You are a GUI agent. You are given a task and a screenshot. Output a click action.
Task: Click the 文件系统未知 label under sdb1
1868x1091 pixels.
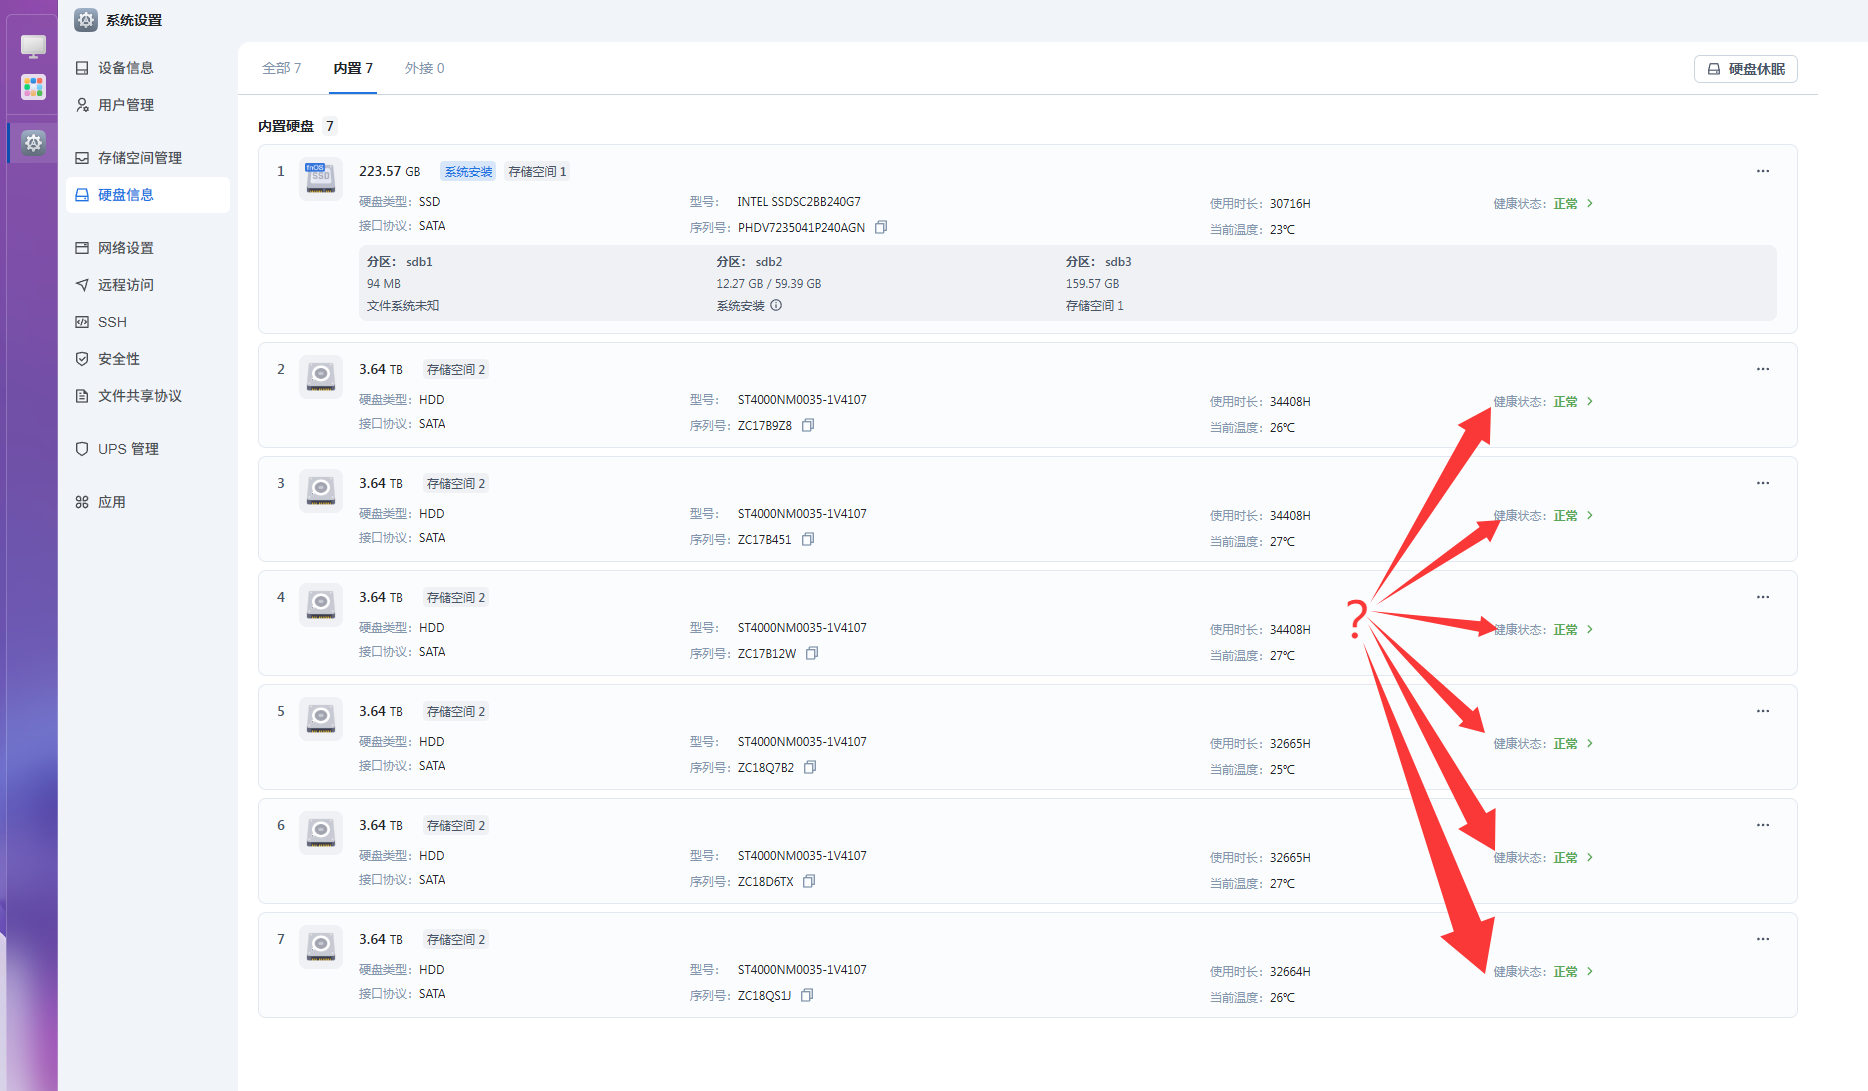pos(403,306)
